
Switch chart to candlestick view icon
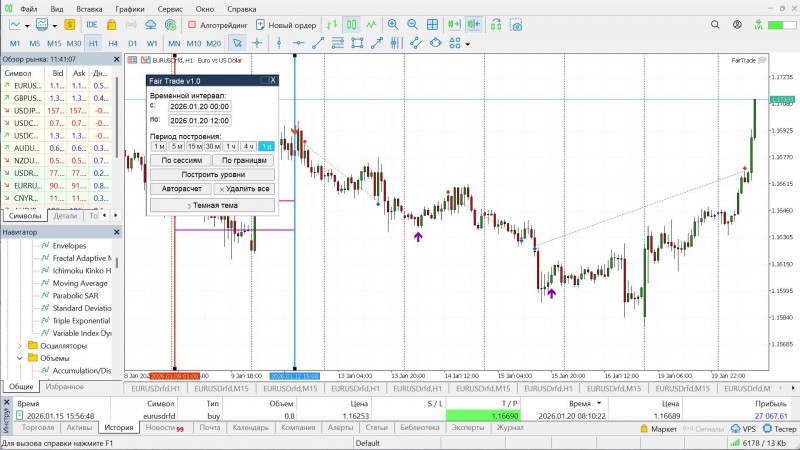click(352, 24)
